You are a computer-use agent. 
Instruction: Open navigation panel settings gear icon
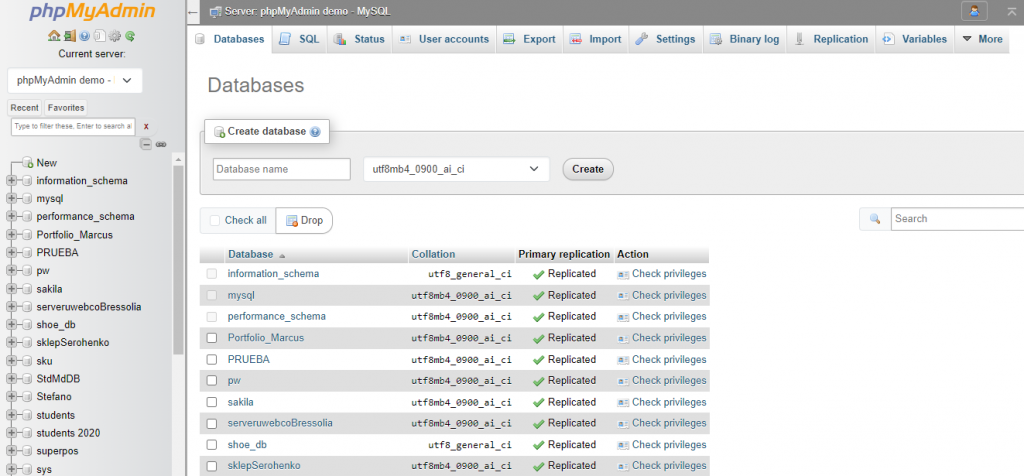coord(115,36)
